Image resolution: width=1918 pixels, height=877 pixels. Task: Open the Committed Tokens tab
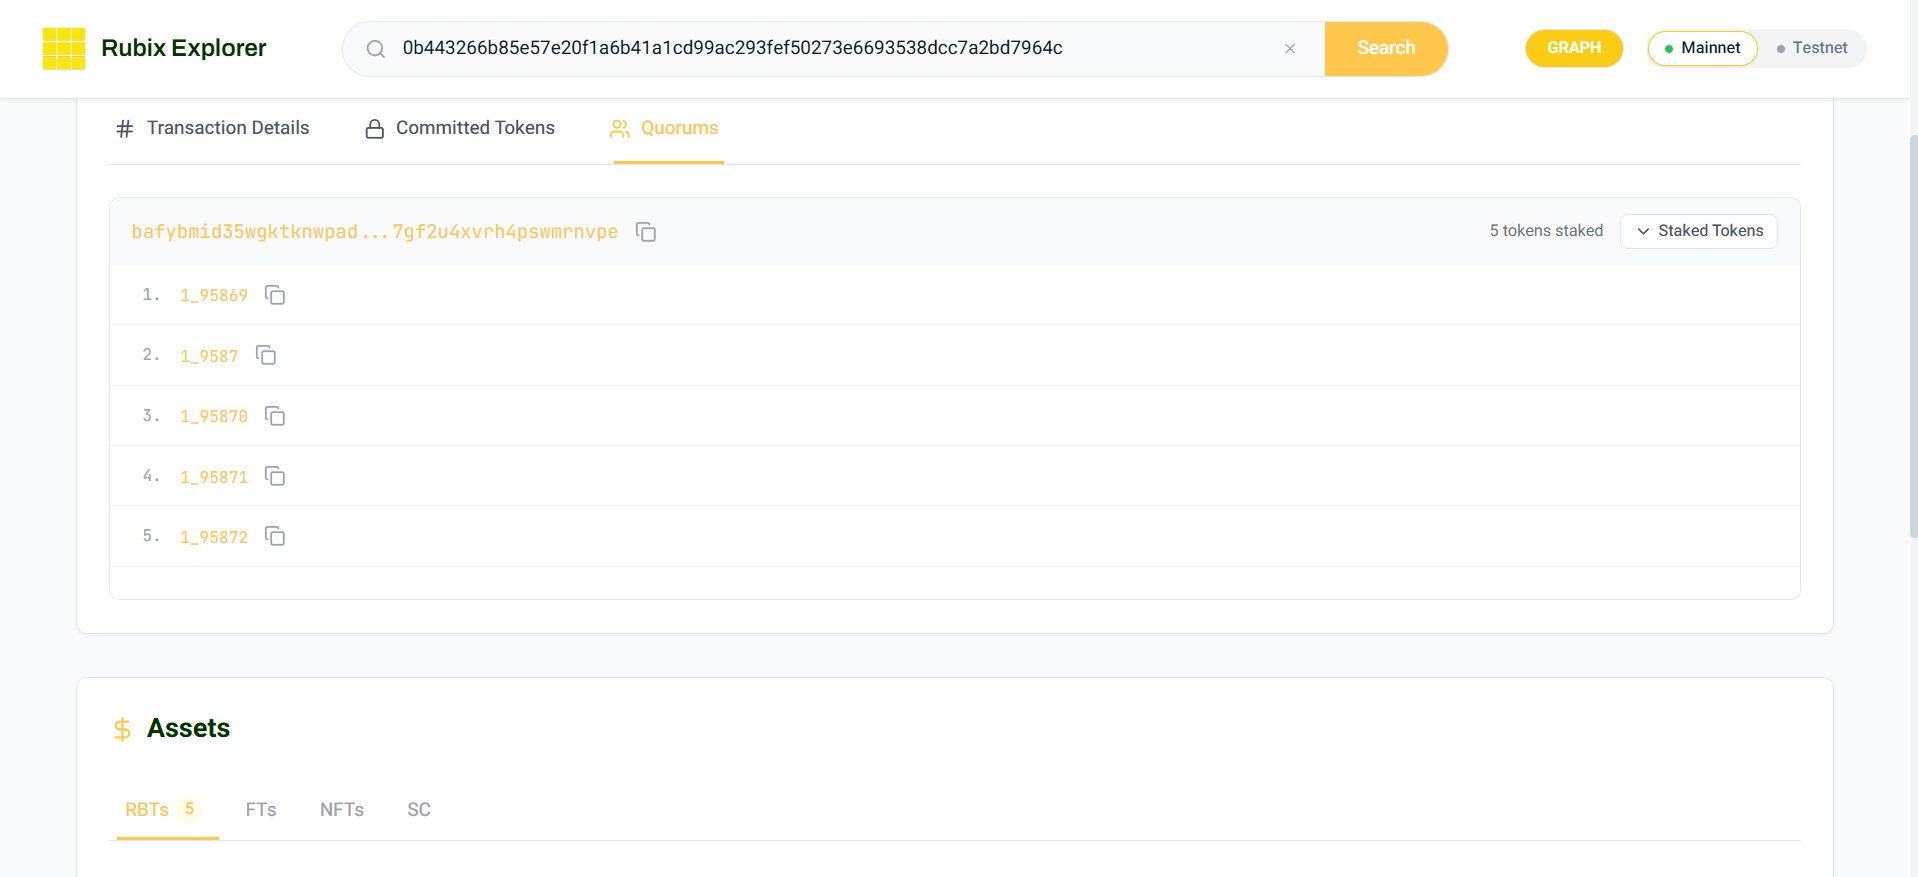460,128
